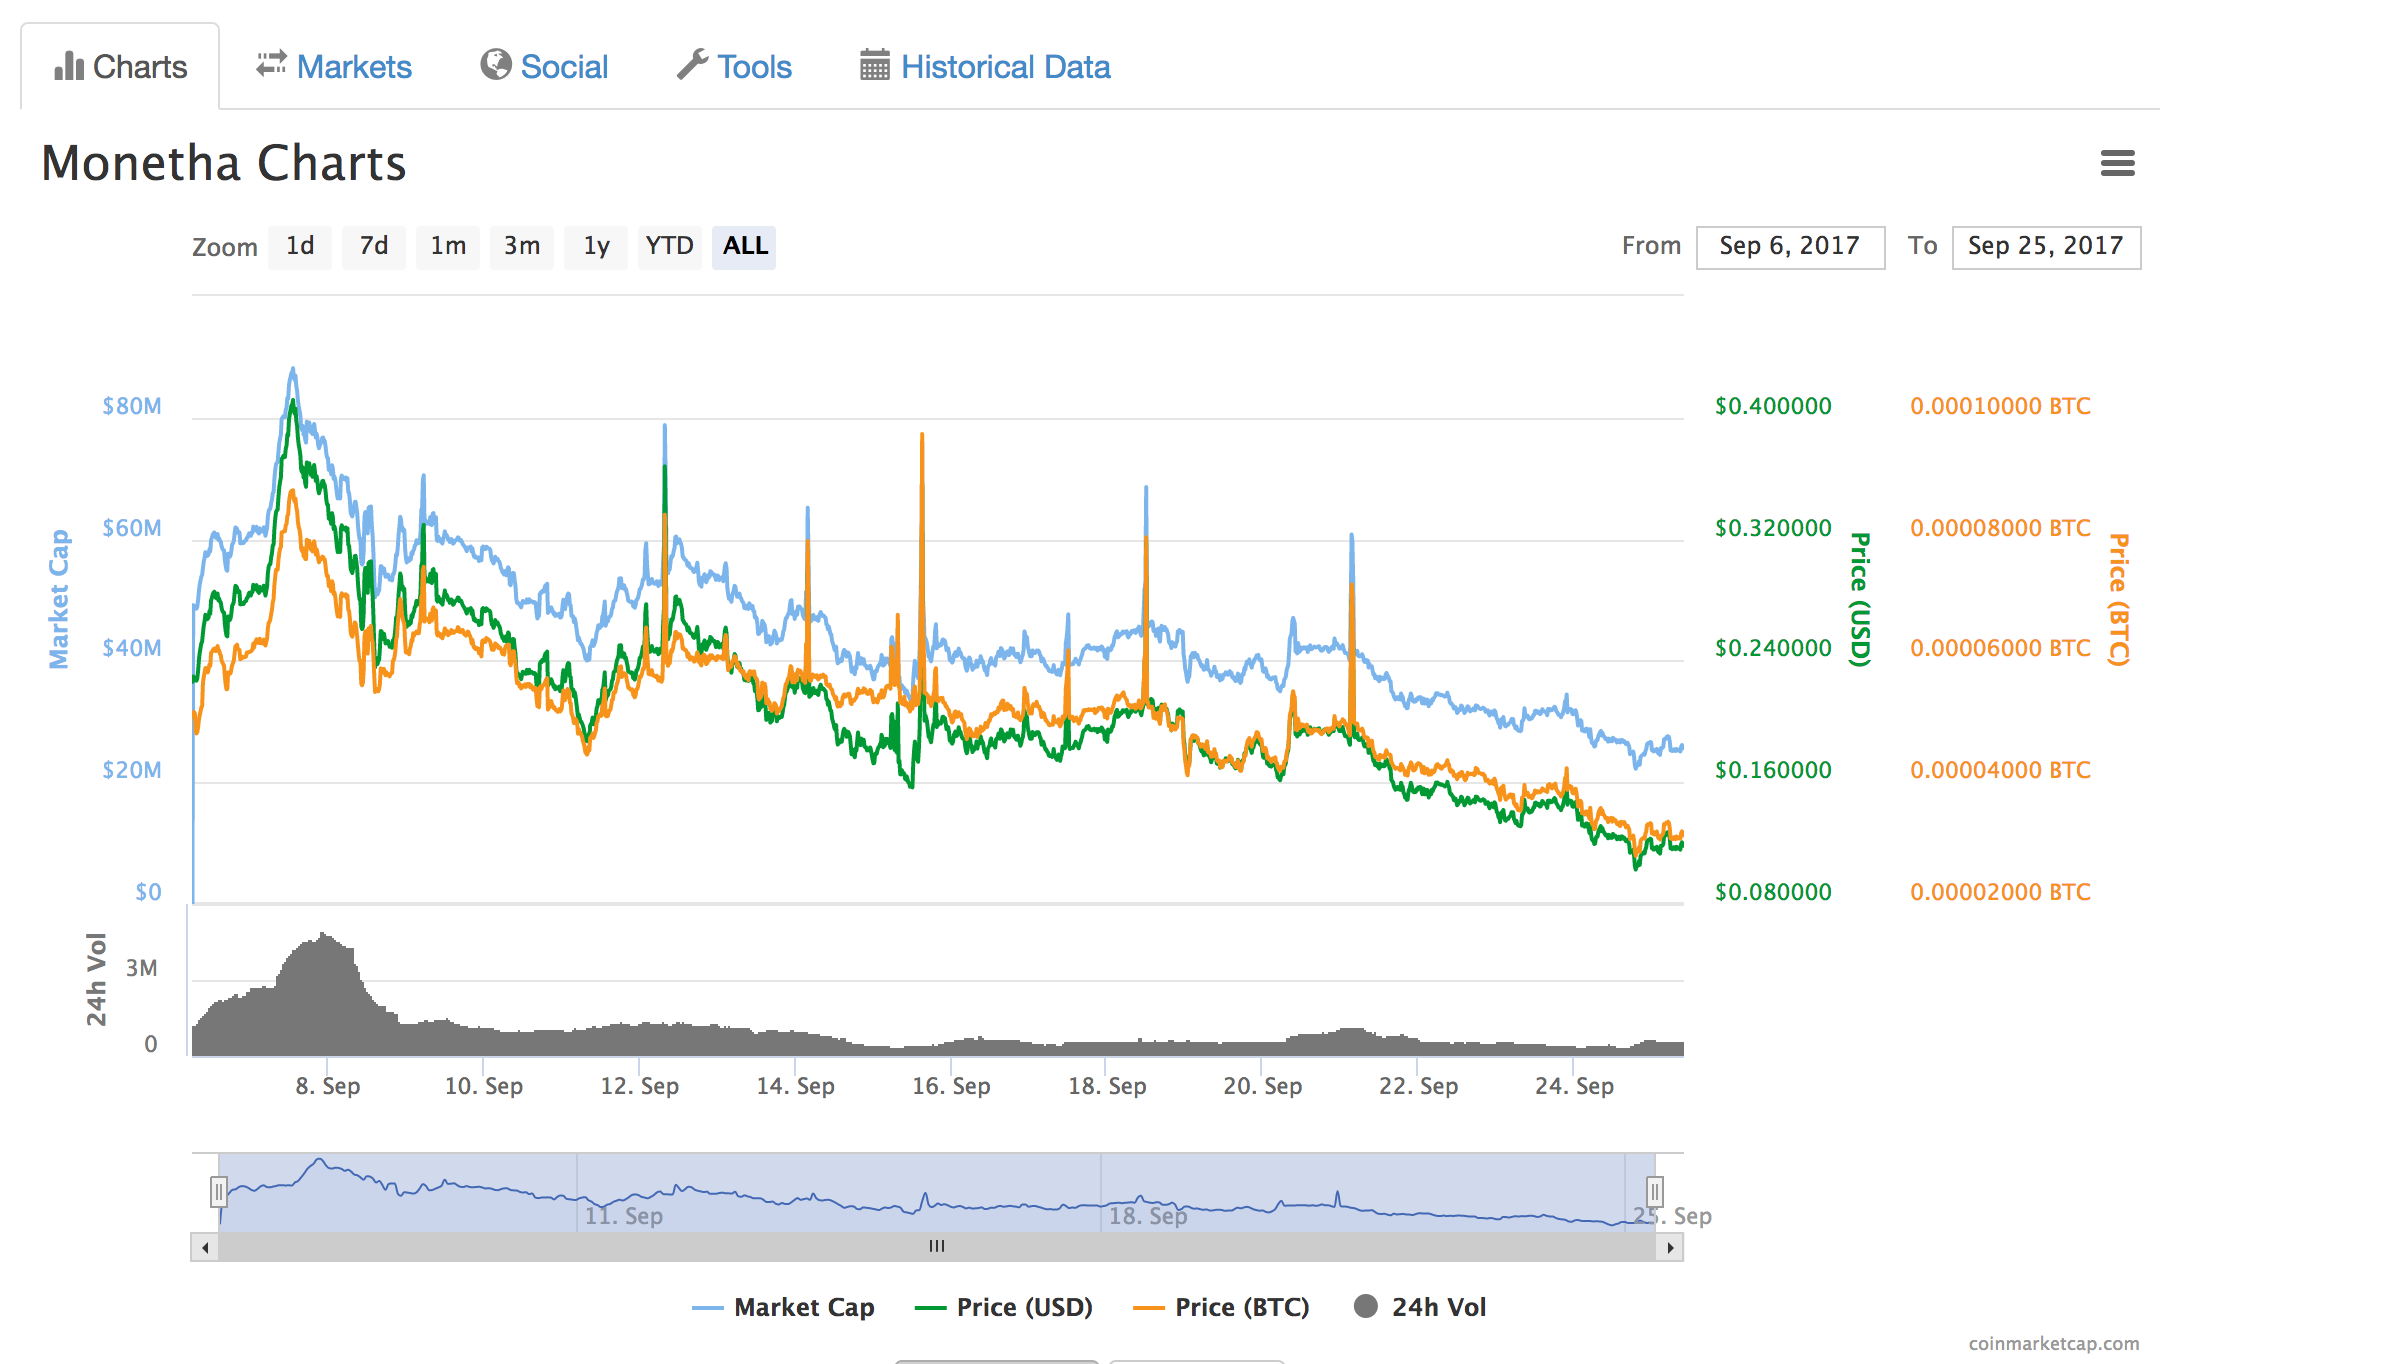The height and width of the screenshot is (1364, 2406).
Task: Open the Markets tab
Action: tap(334, 67)
